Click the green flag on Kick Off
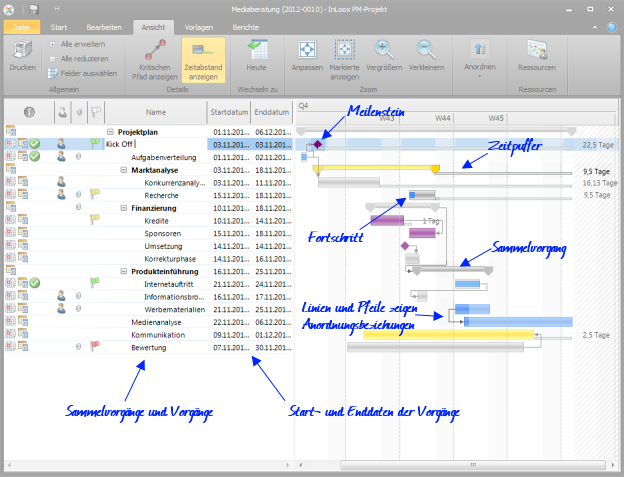Screen dimensions: 624x477 95,143
